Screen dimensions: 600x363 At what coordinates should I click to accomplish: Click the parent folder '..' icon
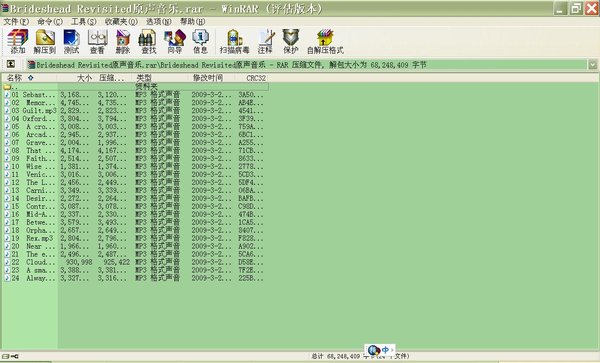(7, 86)
